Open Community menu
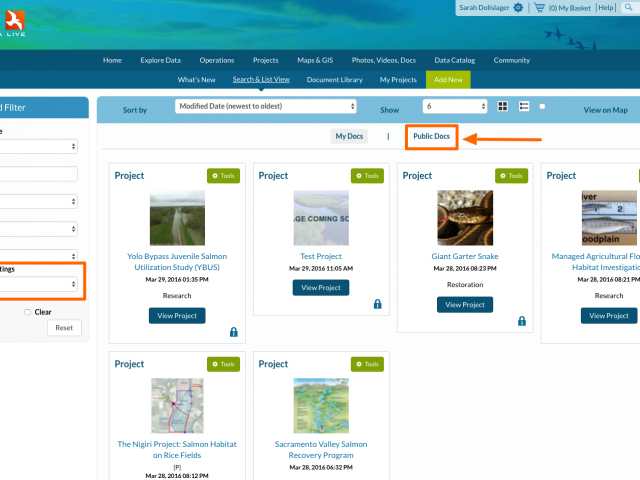The width and height of the screenshot is (640, 480). [512, 60]
